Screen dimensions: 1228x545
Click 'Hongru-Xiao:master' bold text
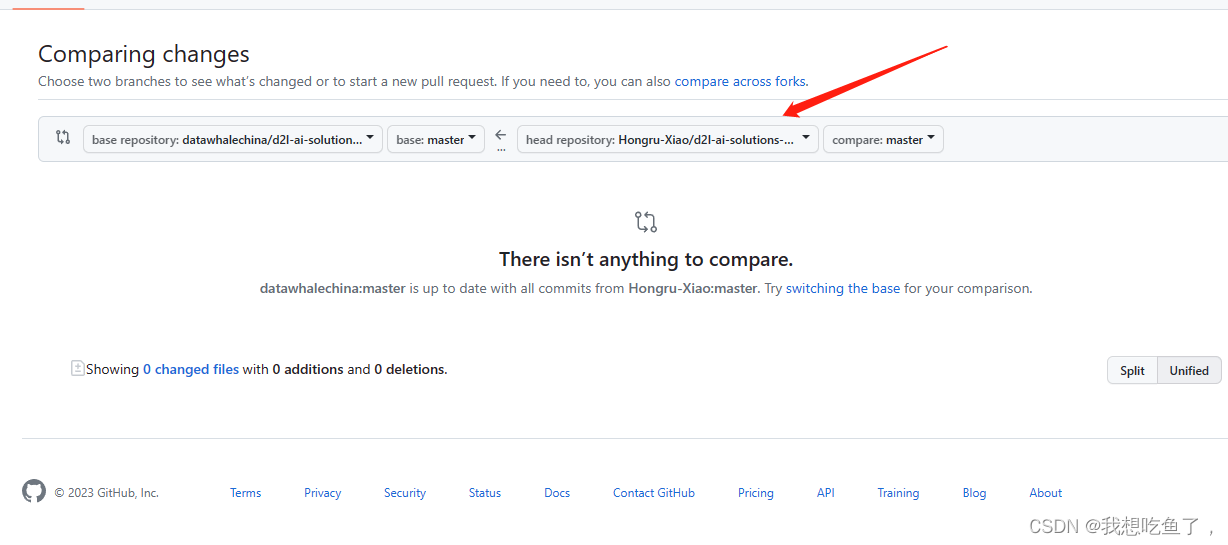point(693,288)
